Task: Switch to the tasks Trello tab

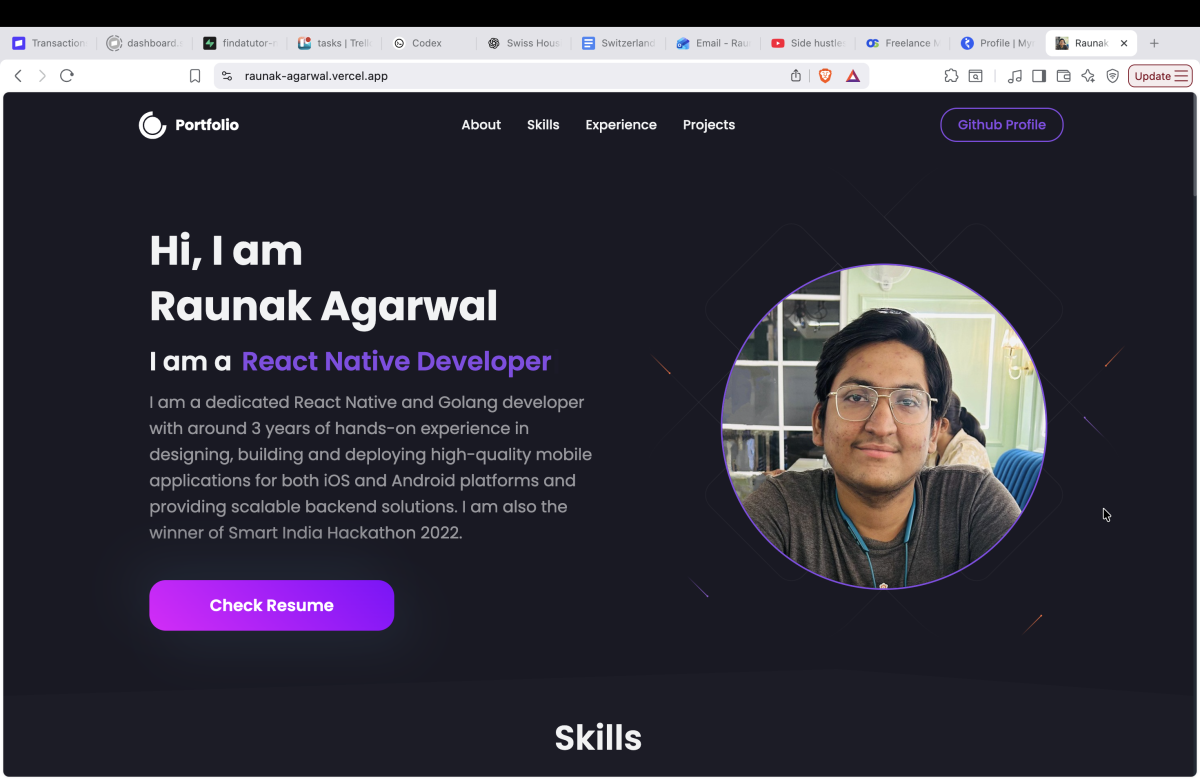Action: tap(336, 43)
